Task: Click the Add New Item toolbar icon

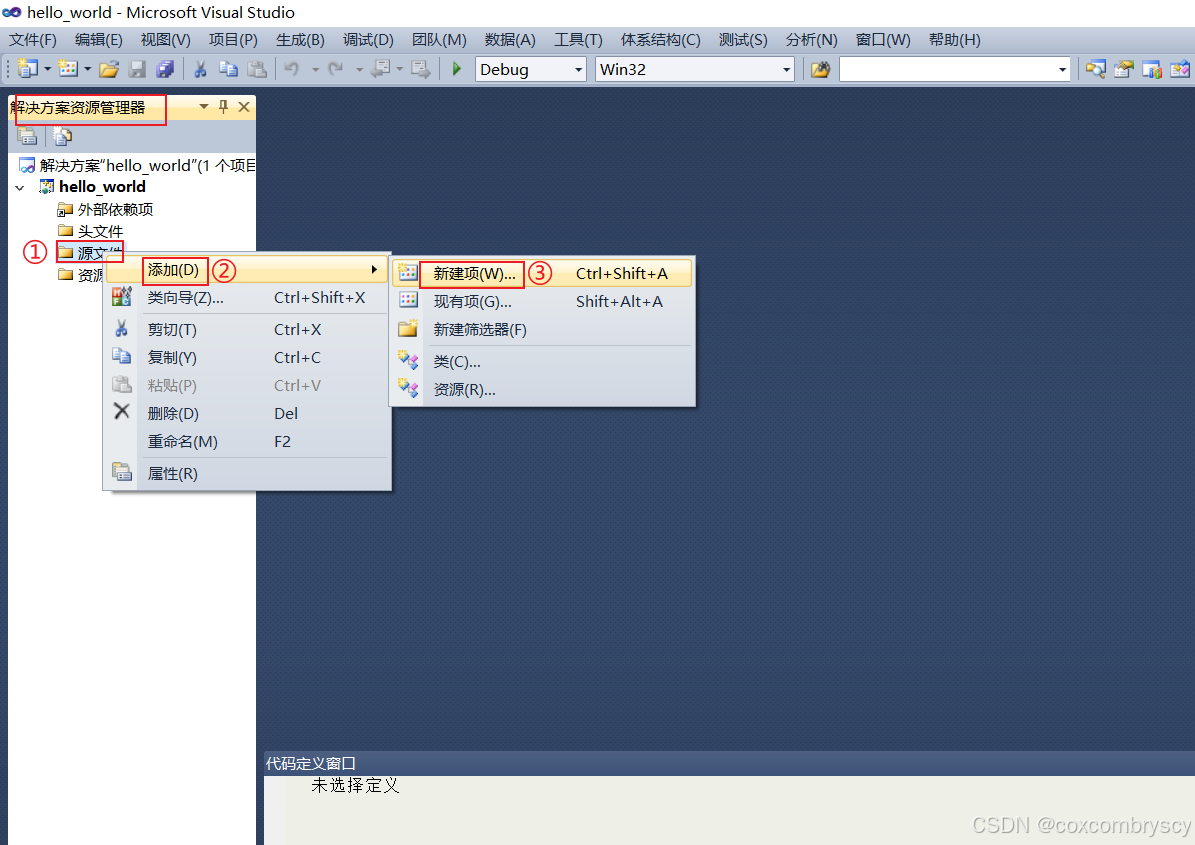Action: (x=68, y=69)
